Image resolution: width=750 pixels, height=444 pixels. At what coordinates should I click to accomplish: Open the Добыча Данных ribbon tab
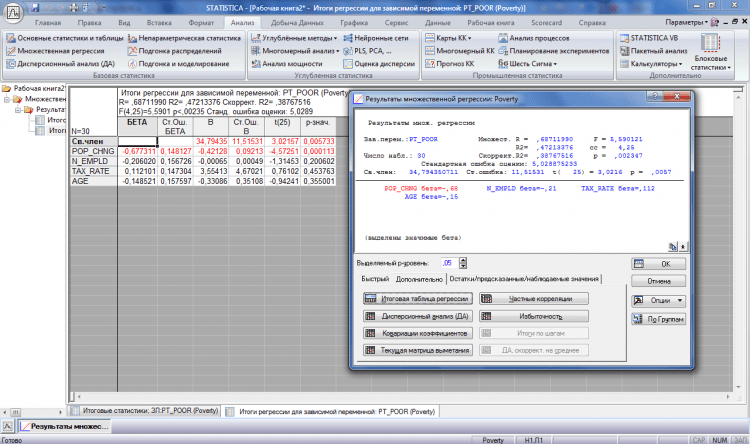[297, 22]
